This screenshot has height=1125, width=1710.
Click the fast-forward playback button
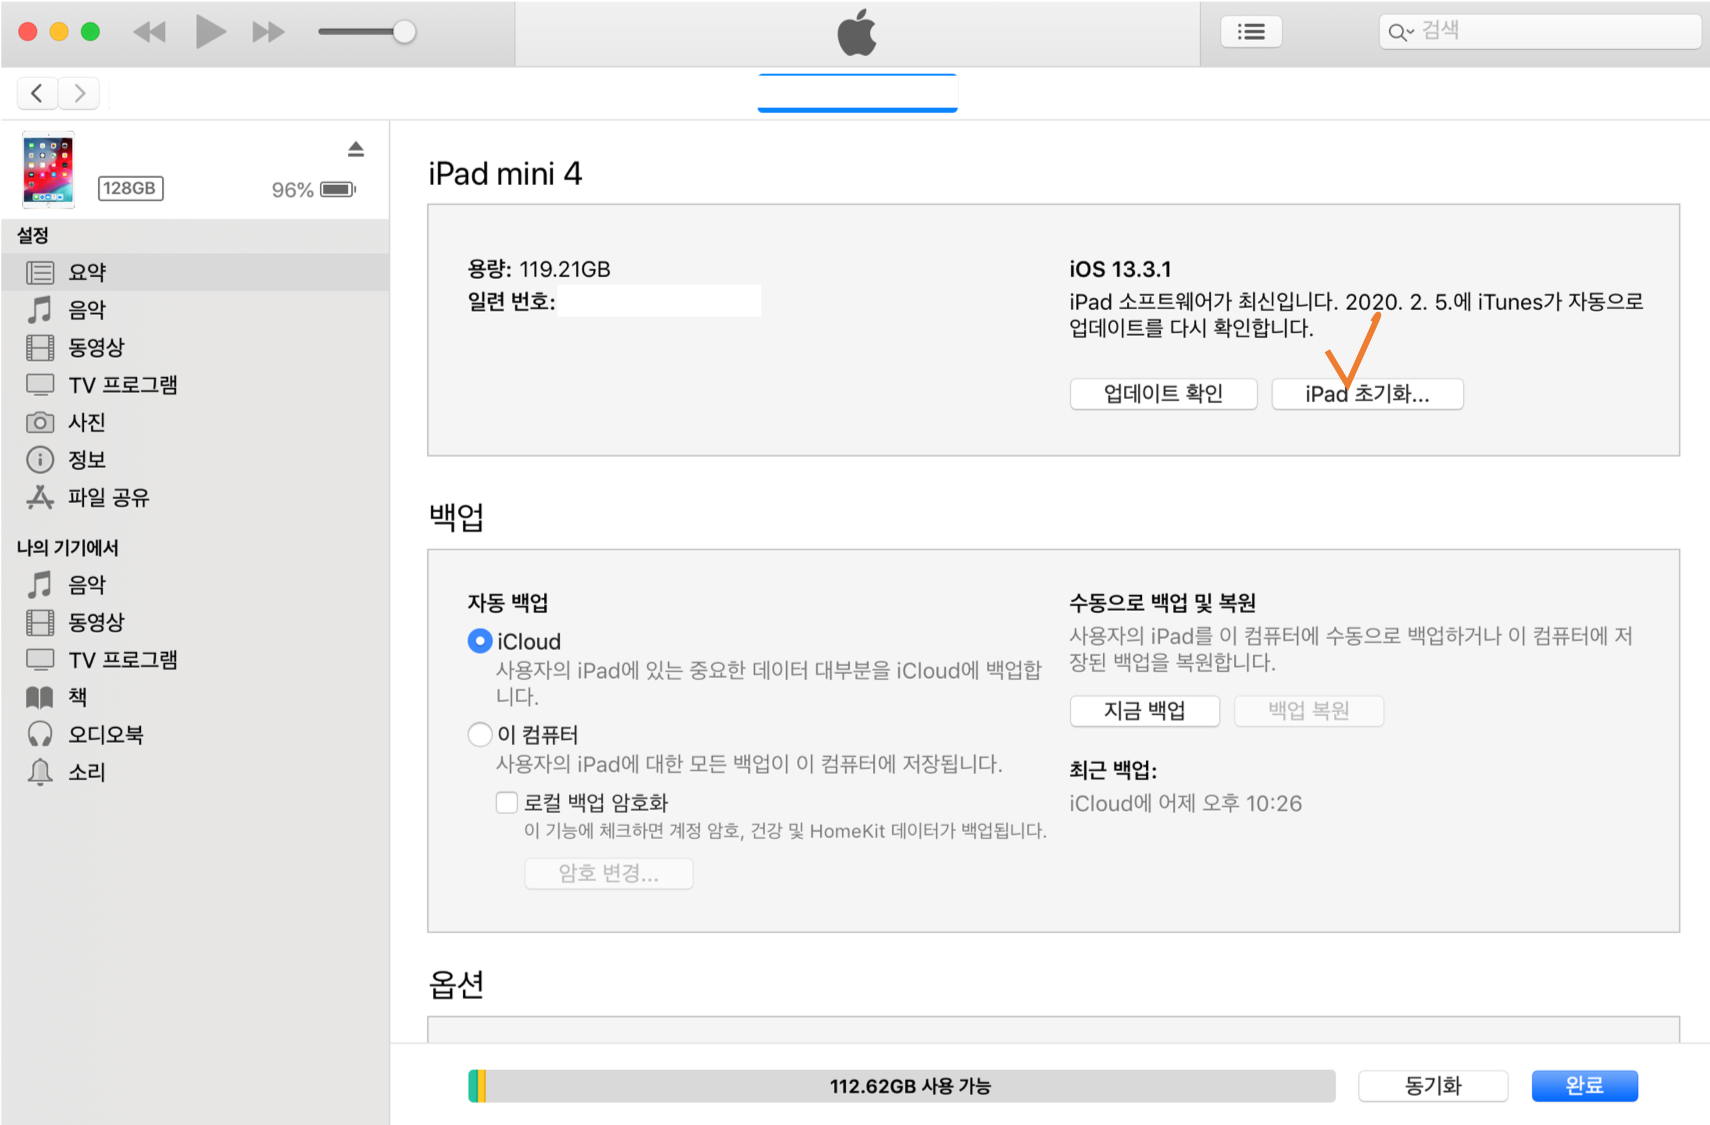(268, 32)
